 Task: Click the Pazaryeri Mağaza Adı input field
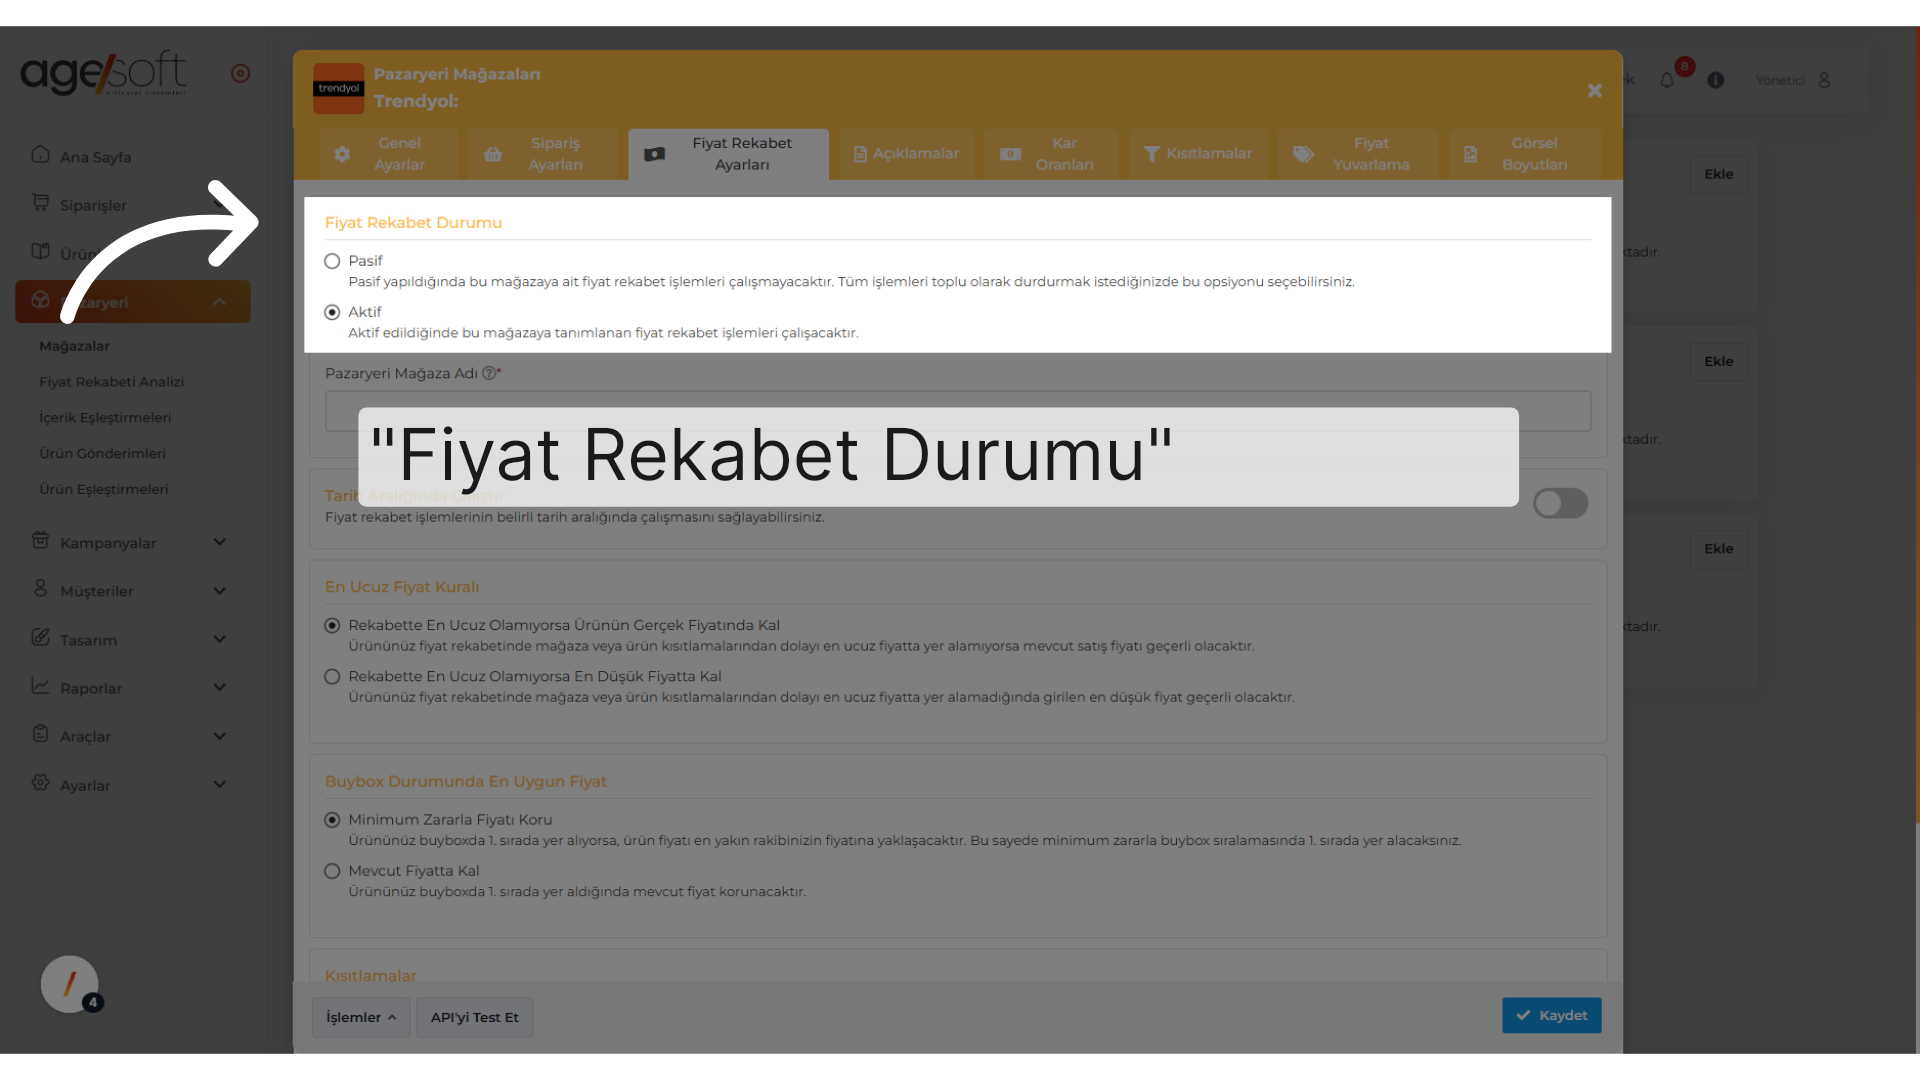coord(958,411)
